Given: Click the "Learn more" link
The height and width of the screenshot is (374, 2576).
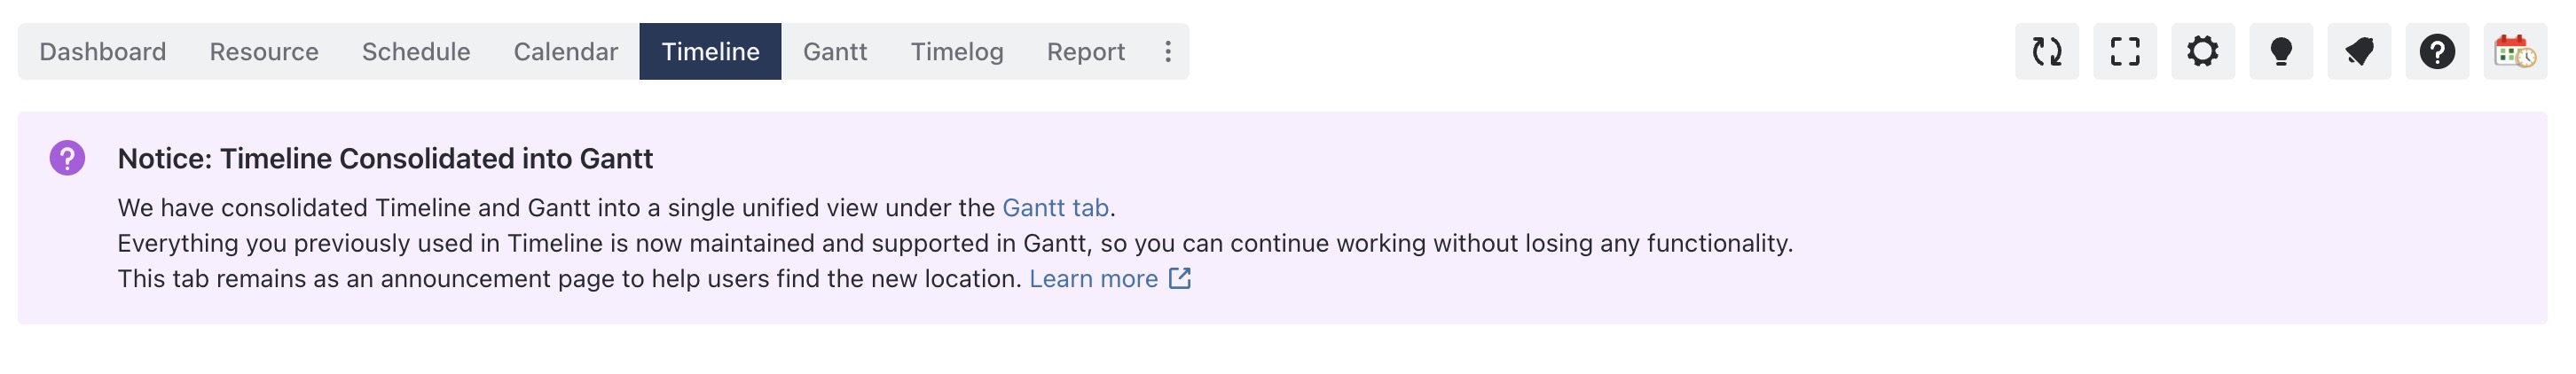Looking at the screenshot, I should (1093, 278).
